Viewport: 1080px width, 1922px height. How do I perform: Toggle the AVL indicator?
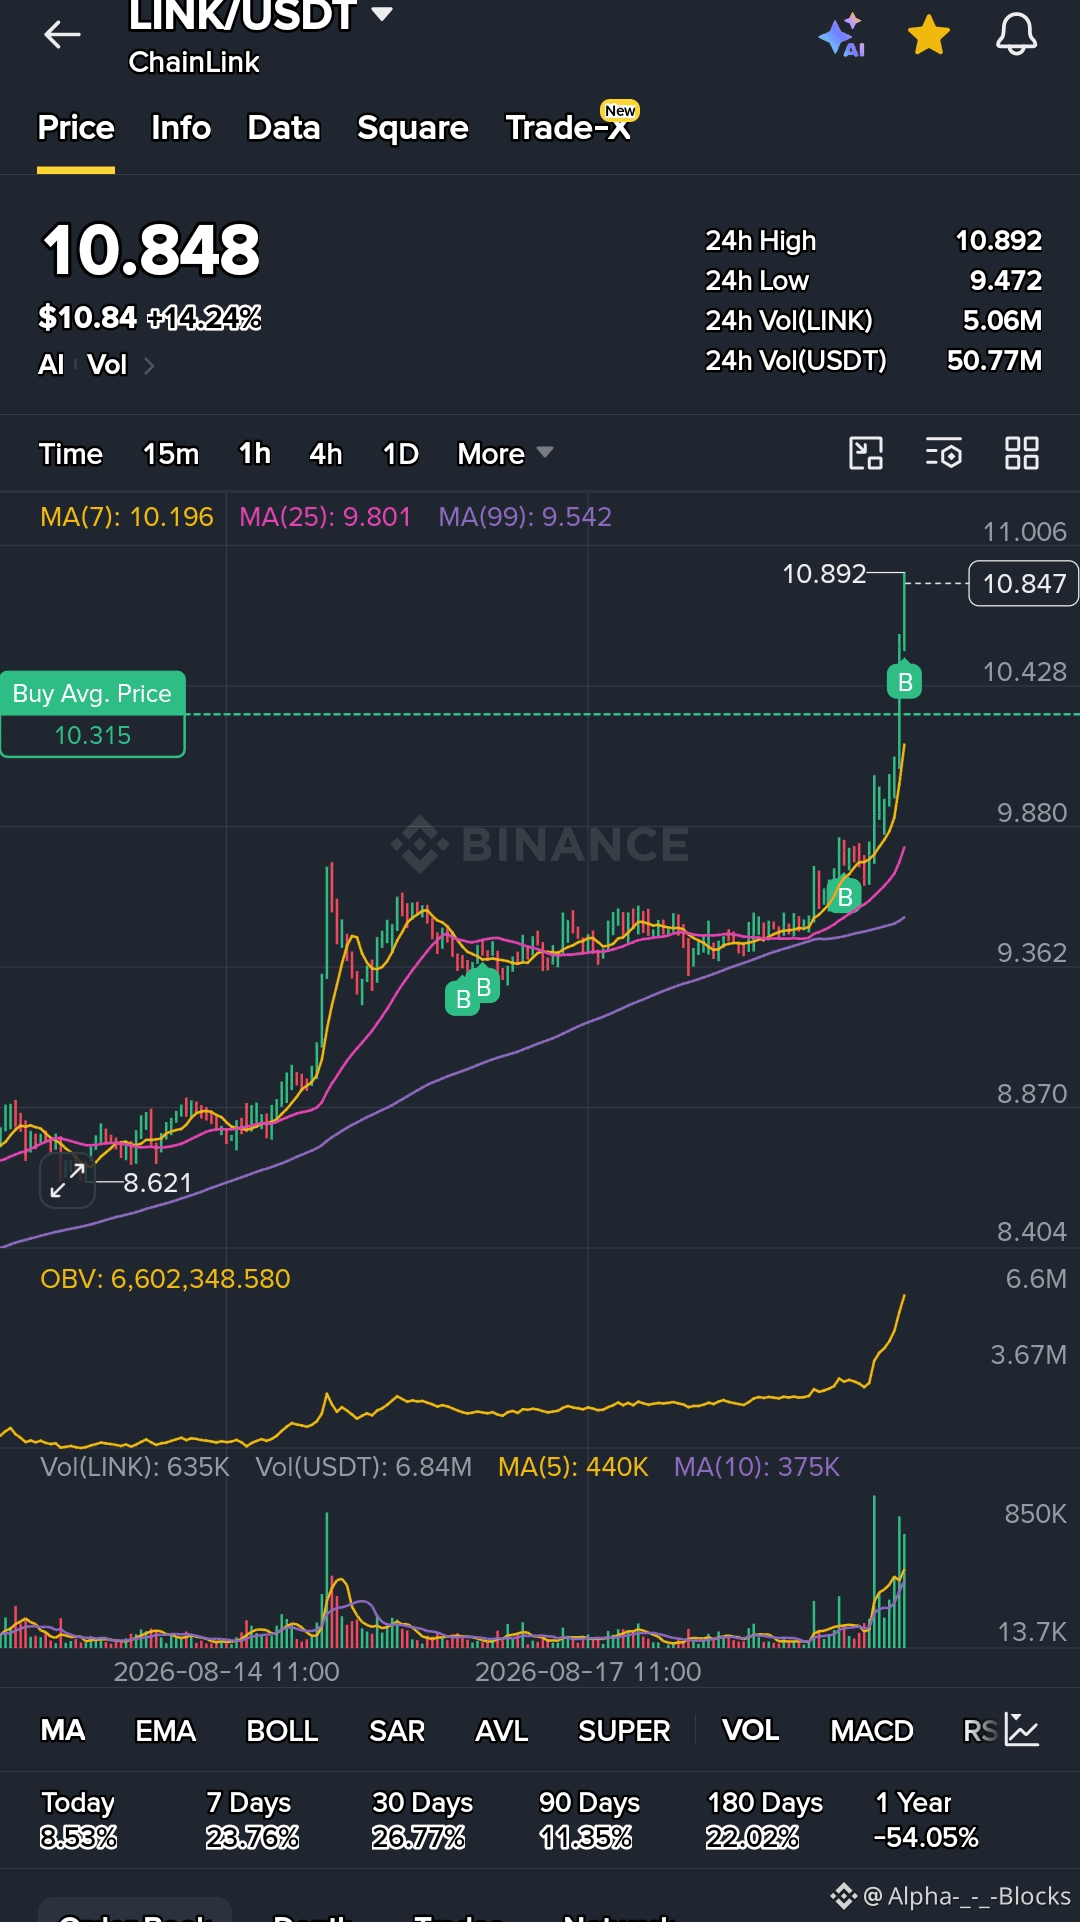(x=502, y=1730)
